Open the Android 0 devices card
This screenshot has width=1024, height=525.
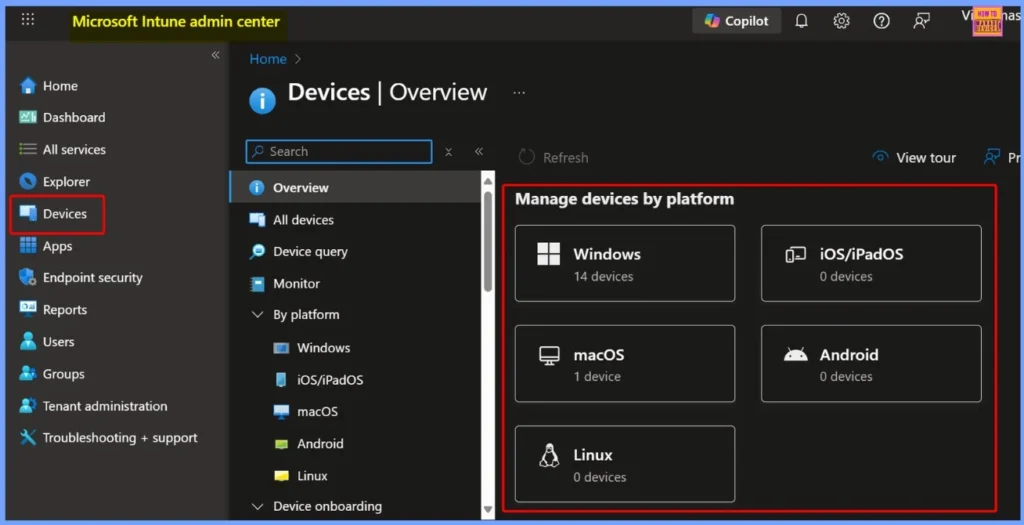pyautogui.click(x=871, y=364)
